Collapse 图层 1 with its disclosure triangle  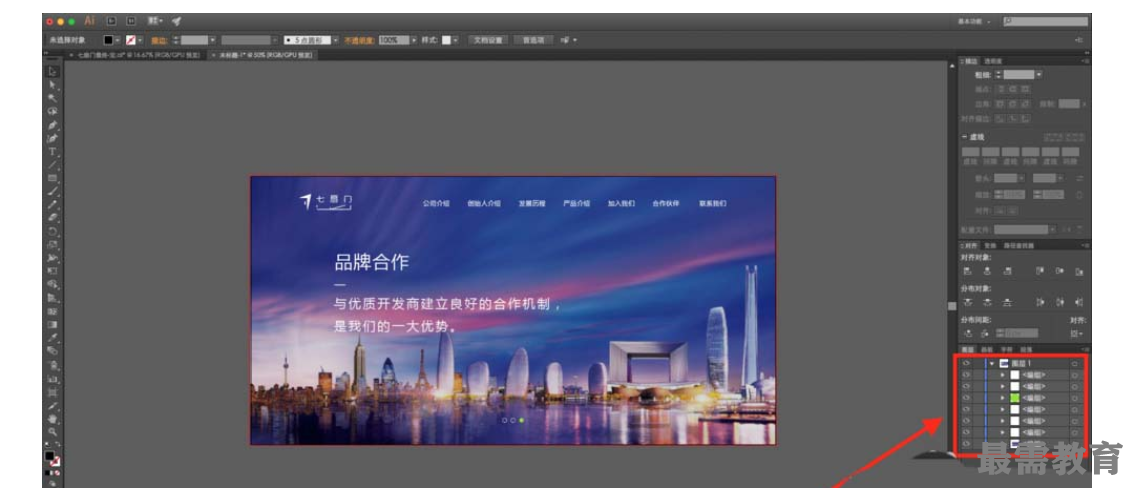pos(992,363)
